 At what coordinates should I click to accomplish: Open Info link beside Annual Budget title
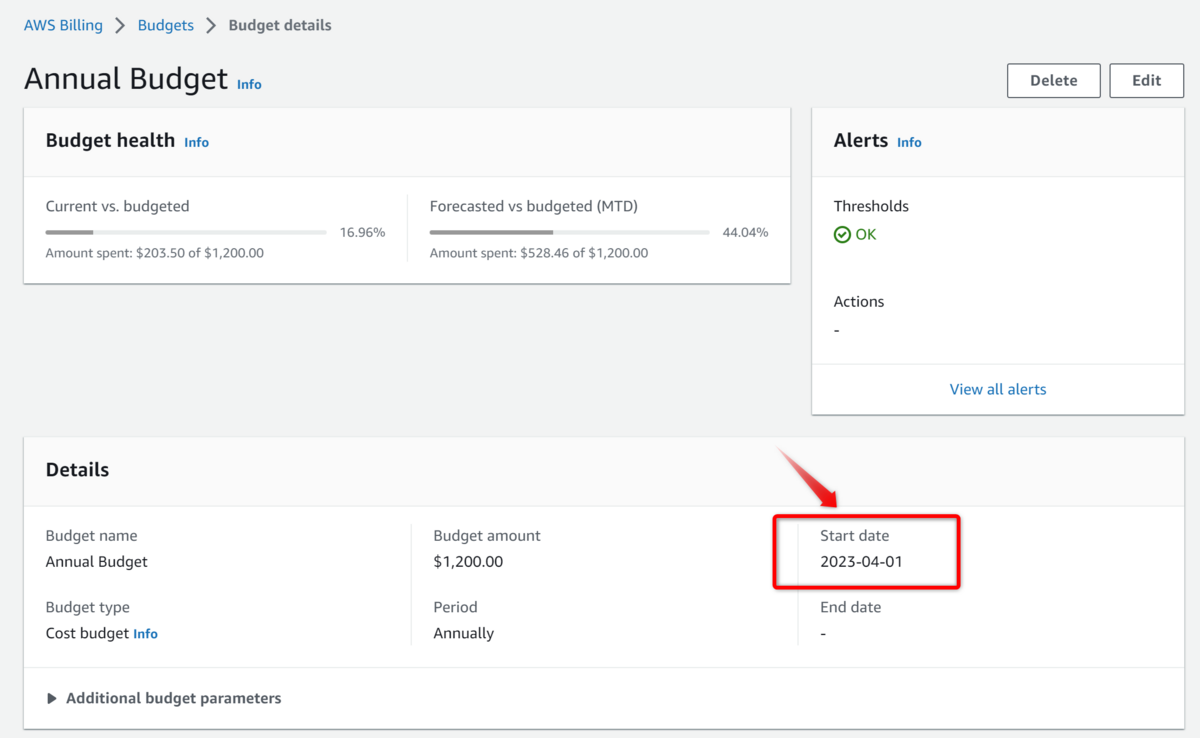249,85
